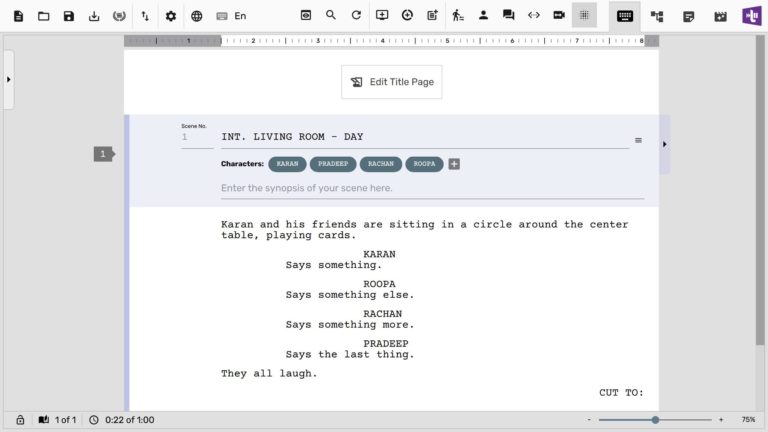Open the settings gear icon
Screen dimensions: 768x432
171,16
